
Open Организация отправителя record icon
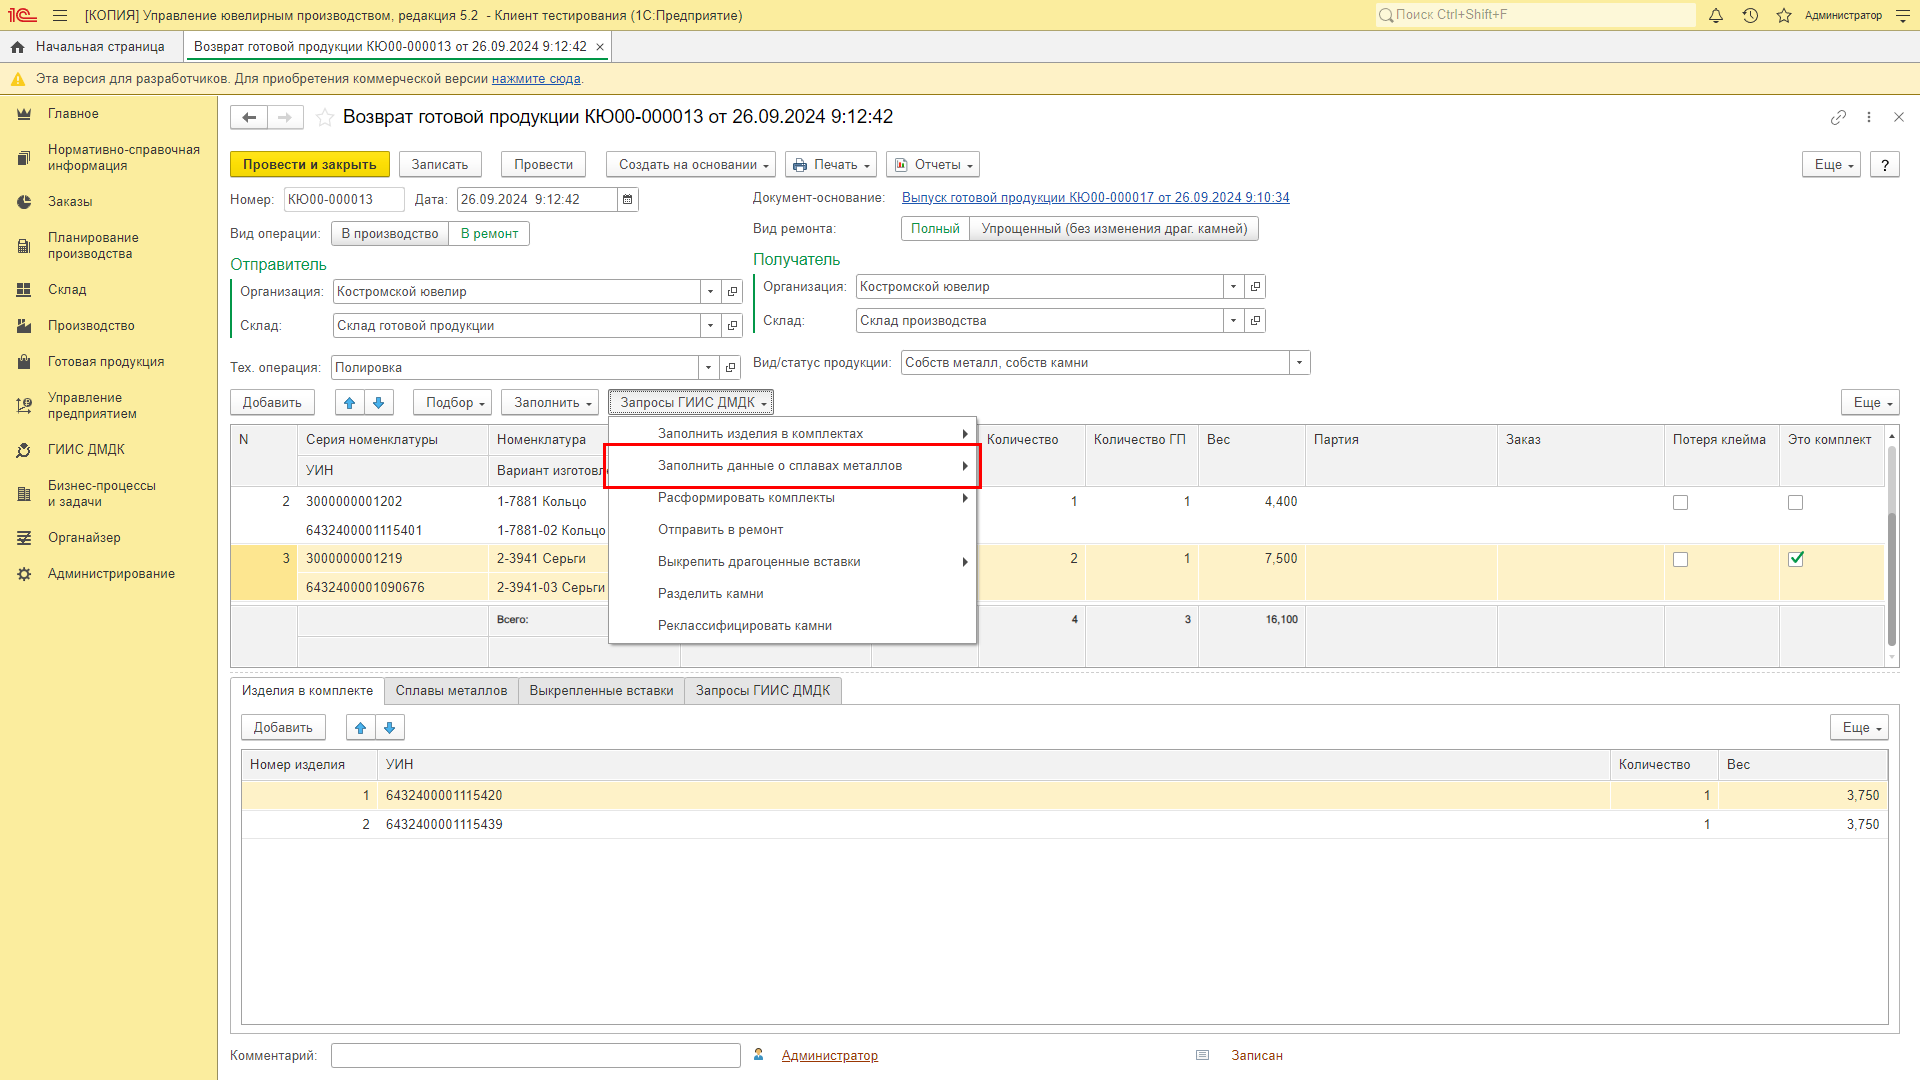732,292
